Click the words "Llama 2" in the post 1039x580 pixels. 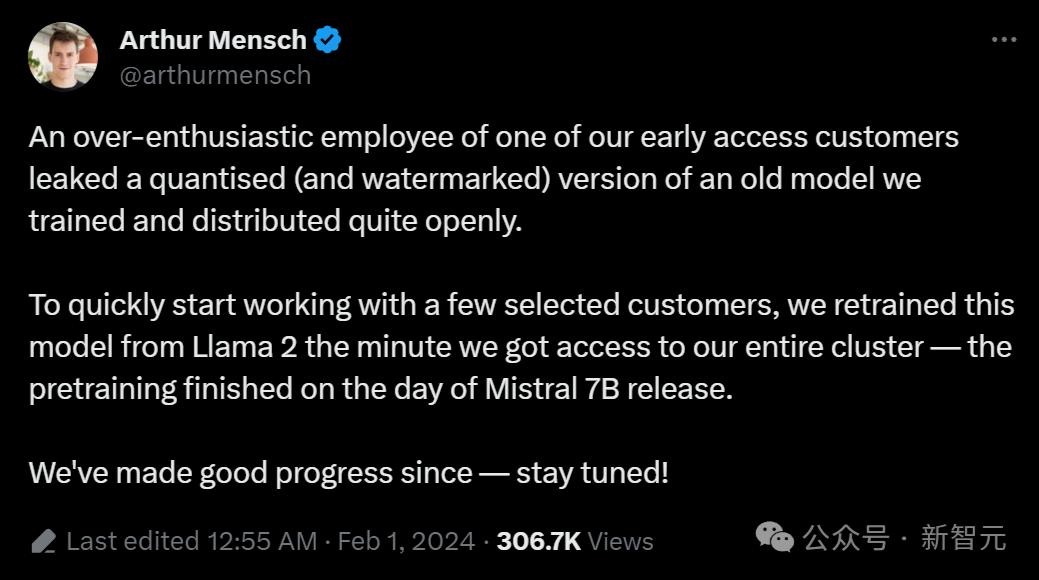(x=244, y=347)
